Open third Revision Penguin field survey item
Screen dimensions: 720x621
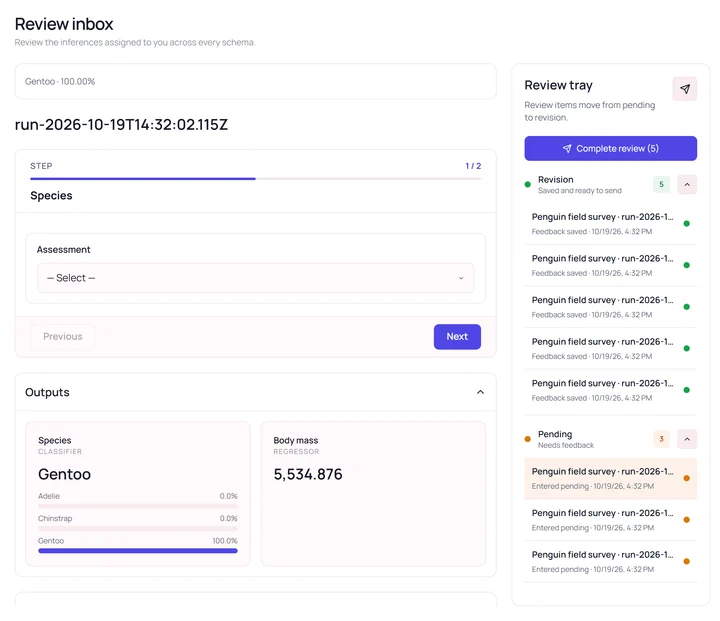click(x=610, y=307)
